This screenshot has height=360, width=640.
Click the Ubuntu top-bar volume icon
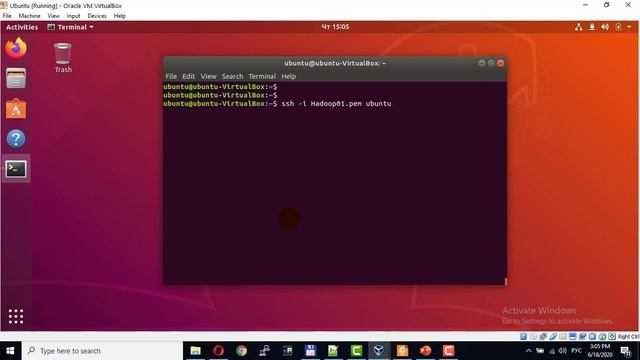[x=605, y=27]
